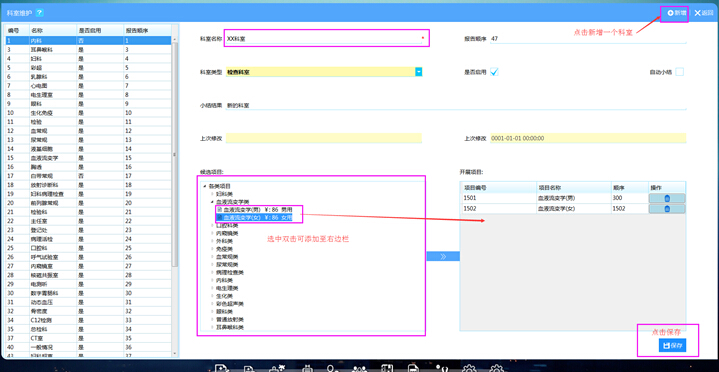
Task: Click cell 1501 in 开展项目 table
Action: point(498,198)
